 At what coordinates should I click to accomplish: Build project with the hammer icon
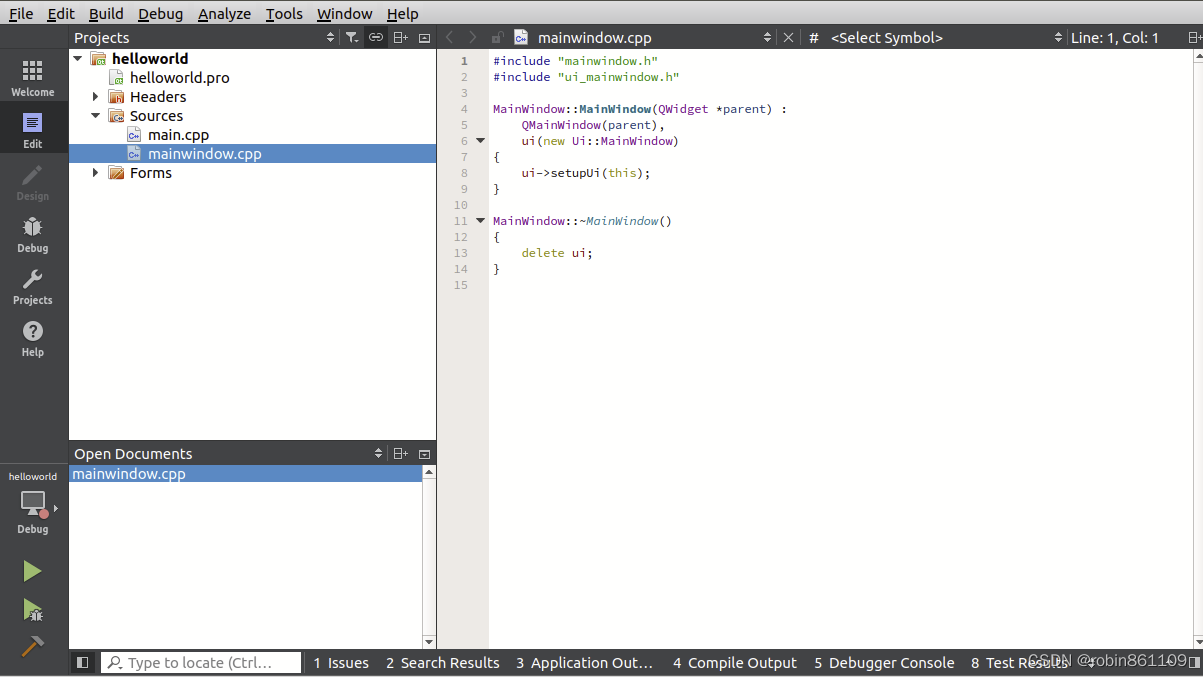32,646
